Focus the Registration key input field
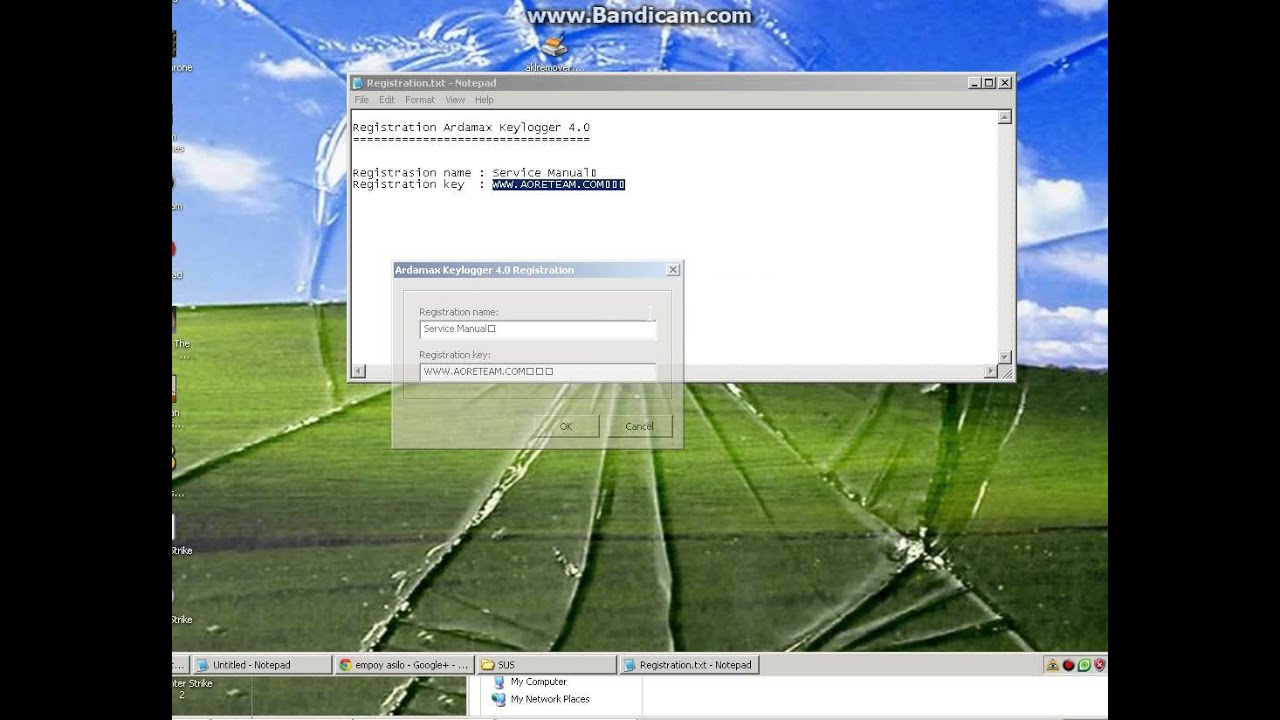The width and height of the screenshot is (1280, 720). [538, 371]
